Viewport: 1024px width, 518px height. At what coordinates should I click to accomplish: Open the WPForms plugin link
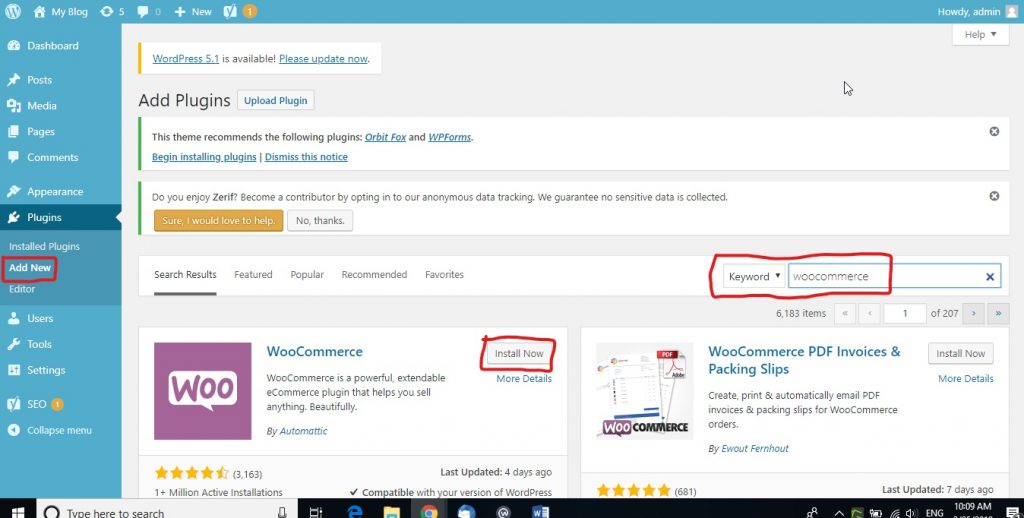click(x=449, y=137)
